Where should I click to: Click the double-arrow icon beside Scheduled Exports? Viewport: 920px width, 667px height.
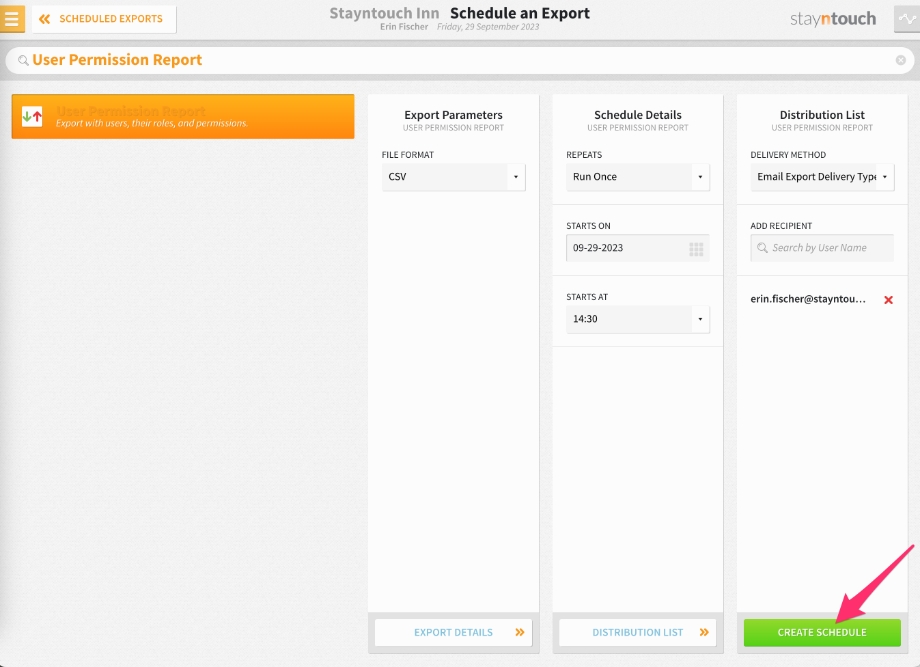(x=45, y=19)
